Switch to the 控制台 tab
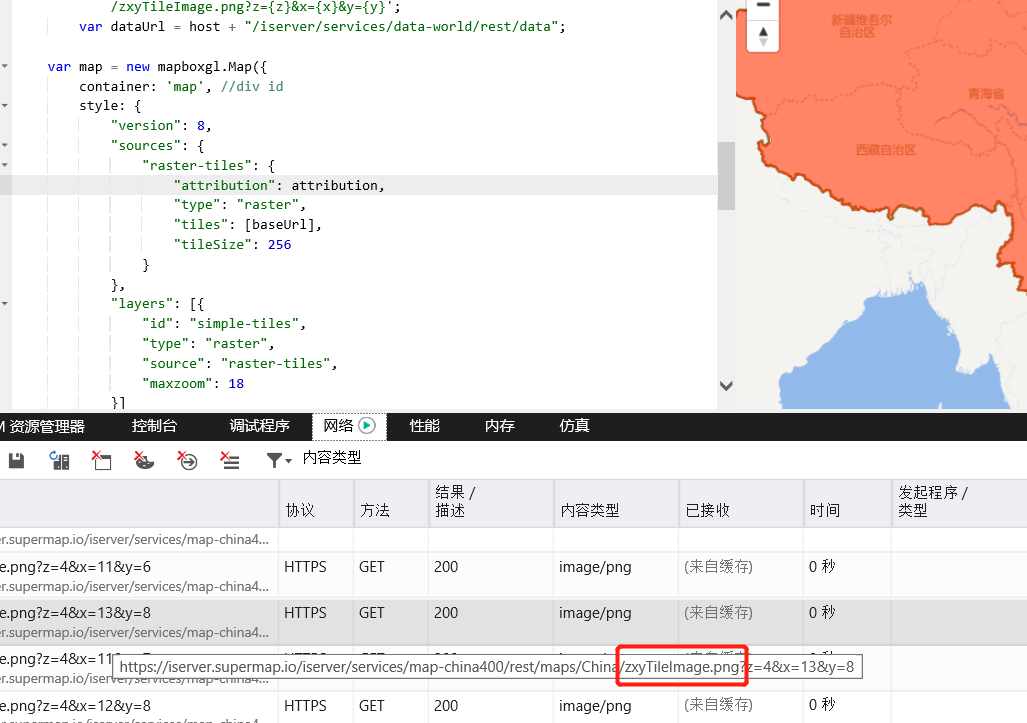Image resolution: width=1027 pixels, height=723 pixels. [x=154, y=426]
